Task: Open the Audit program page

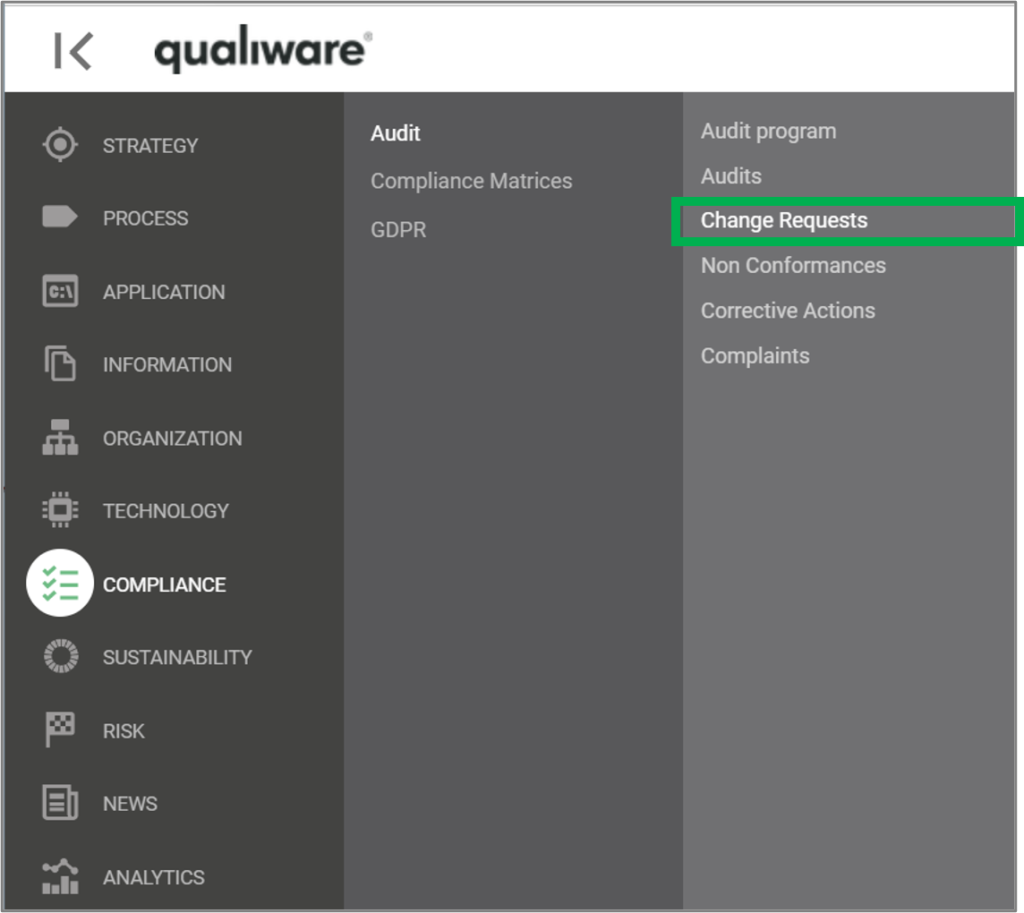Action: pos(768,130)
